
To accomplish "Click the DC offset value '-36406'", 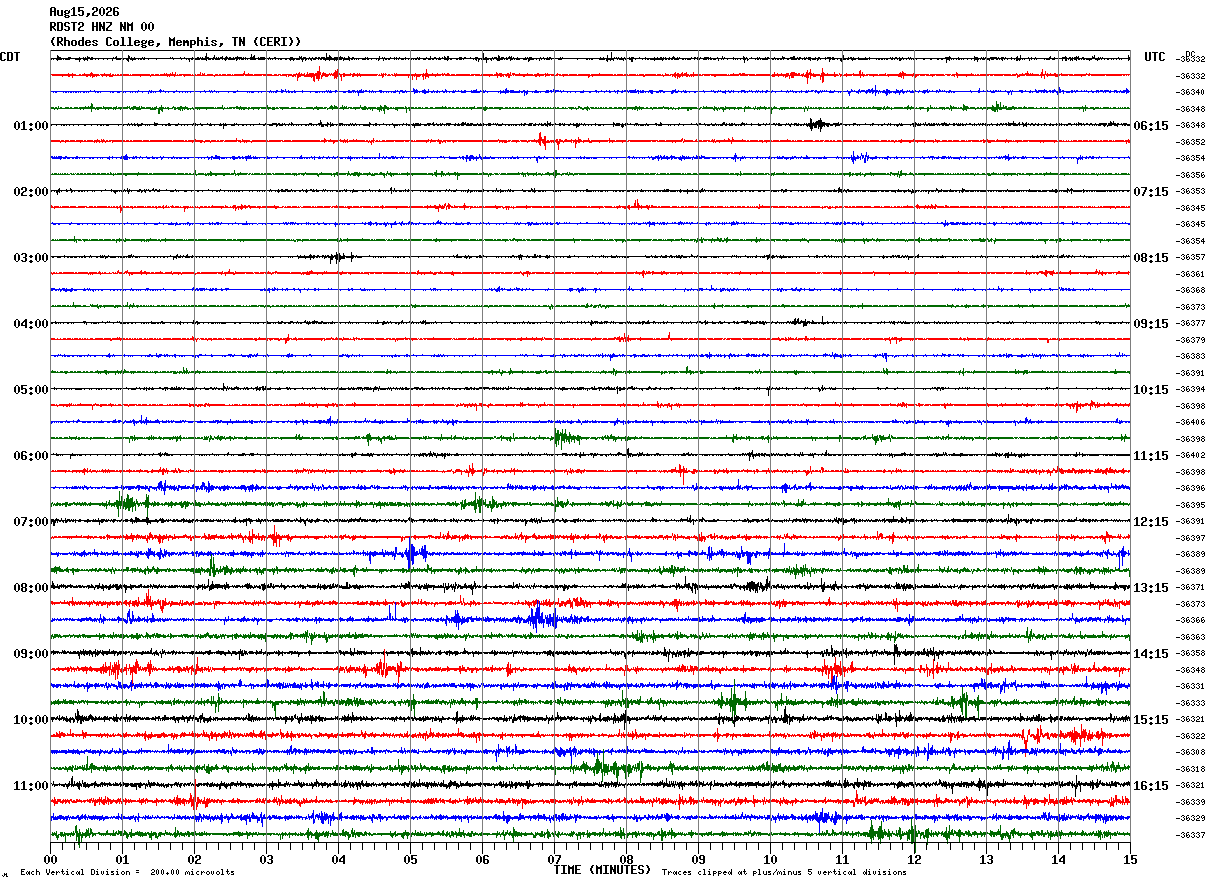I will [x=1191, y=423].
